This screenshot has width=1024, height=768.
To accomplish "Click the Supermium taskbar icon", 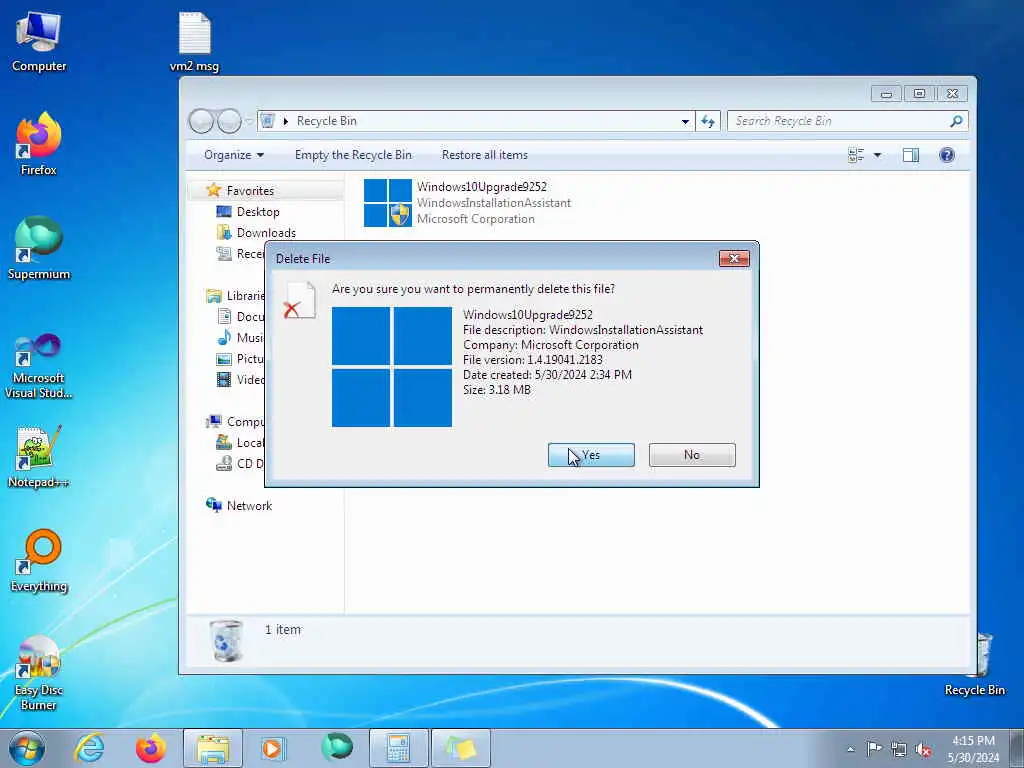I will (337, 747).
